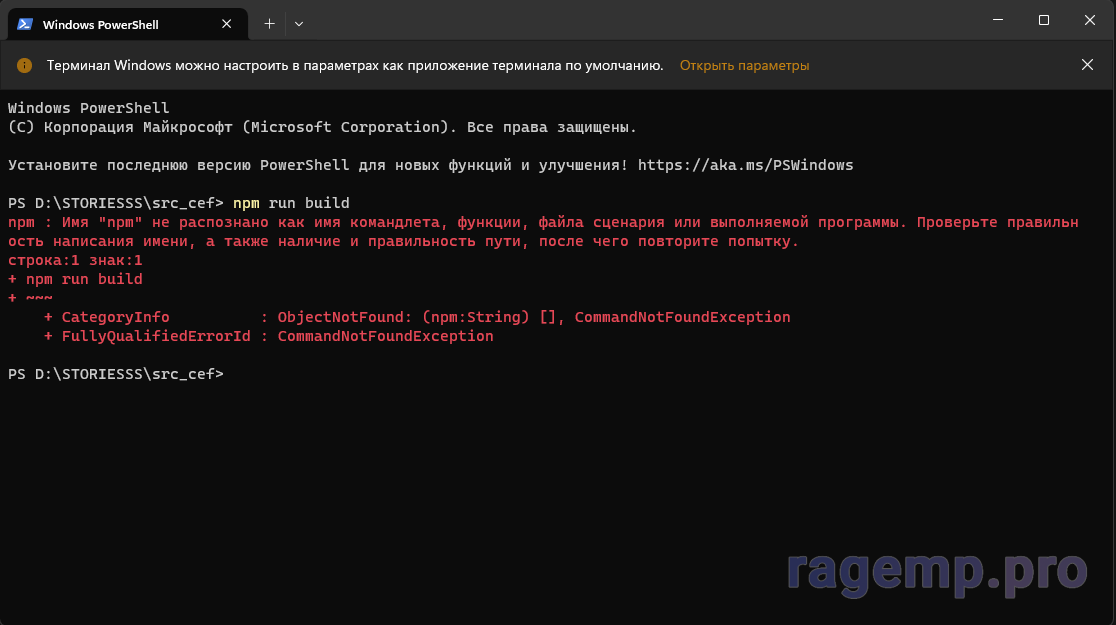Click the ragemp.pro watermark
Screen dimensions: 1116x625
click(x=936, y=570)
